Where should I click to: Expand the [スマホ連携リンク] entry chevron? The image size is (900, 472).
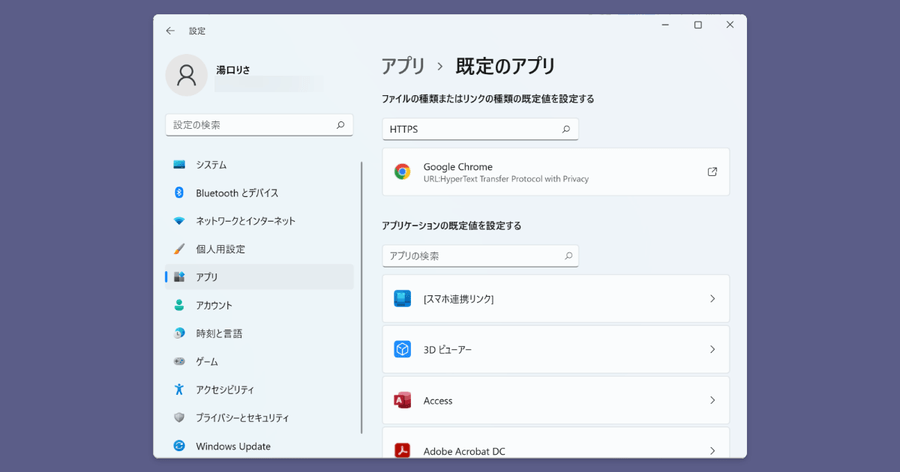pyautogui.click(x=712, y=299)
